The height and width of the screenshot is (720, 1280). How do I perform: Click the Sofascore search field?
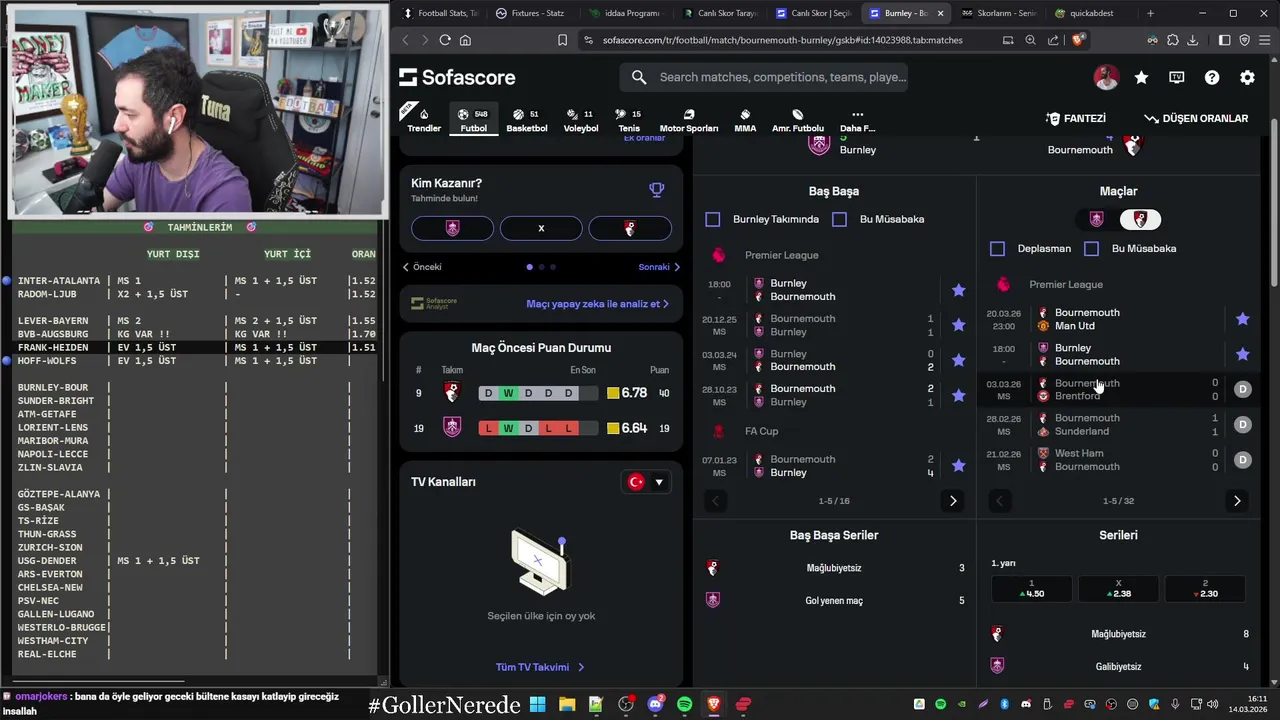tap(765, 77)
